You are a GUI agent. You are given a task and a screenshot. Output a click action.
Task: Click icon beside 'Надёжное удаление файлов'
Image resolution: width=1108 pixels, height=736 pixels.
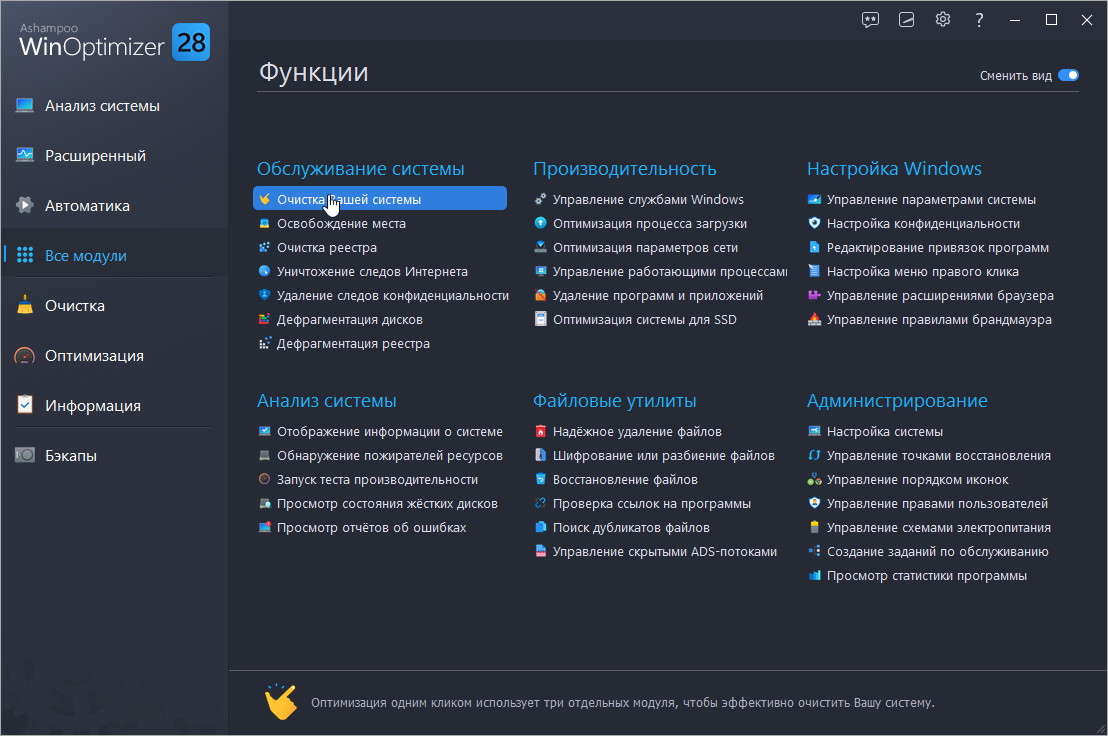[541, 430]
